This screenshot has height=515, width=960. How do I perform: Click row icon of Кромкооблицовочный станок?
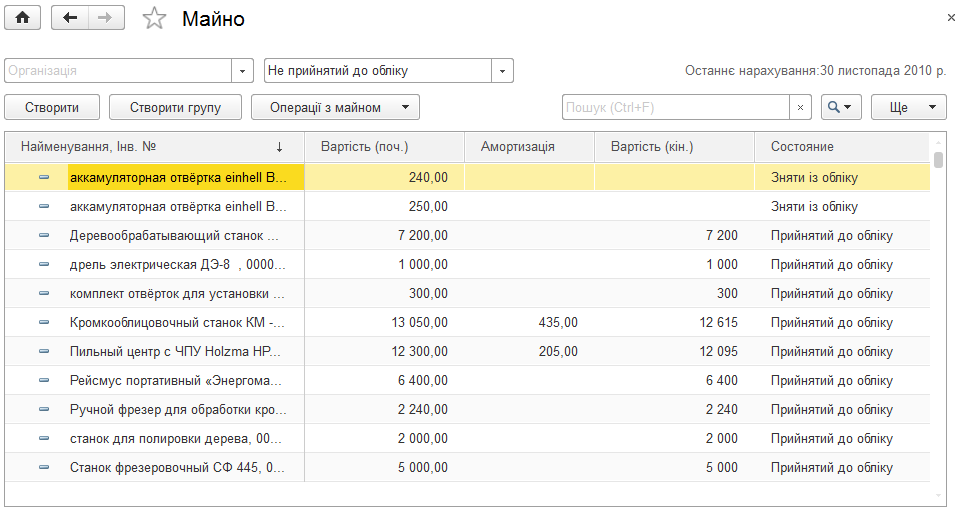click(44, 322)
